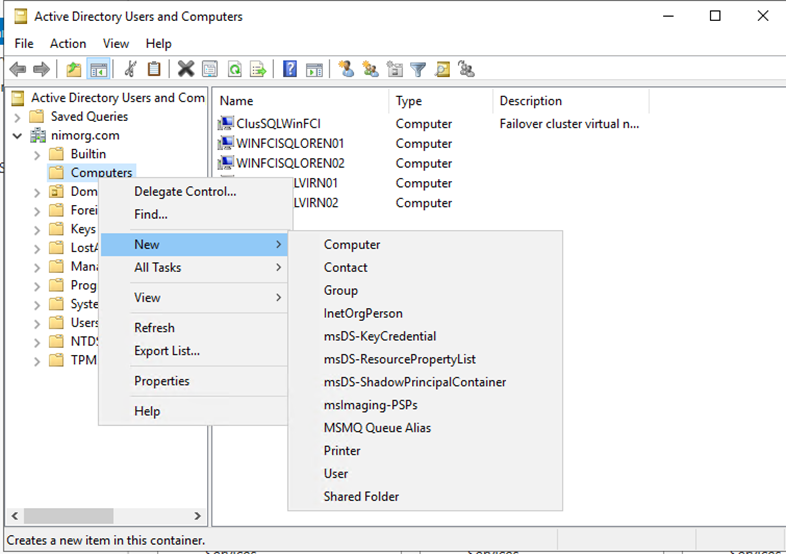The image size is (786, 554).
Task: Click the Export list toolbar icon
Action: coord(258,69)
